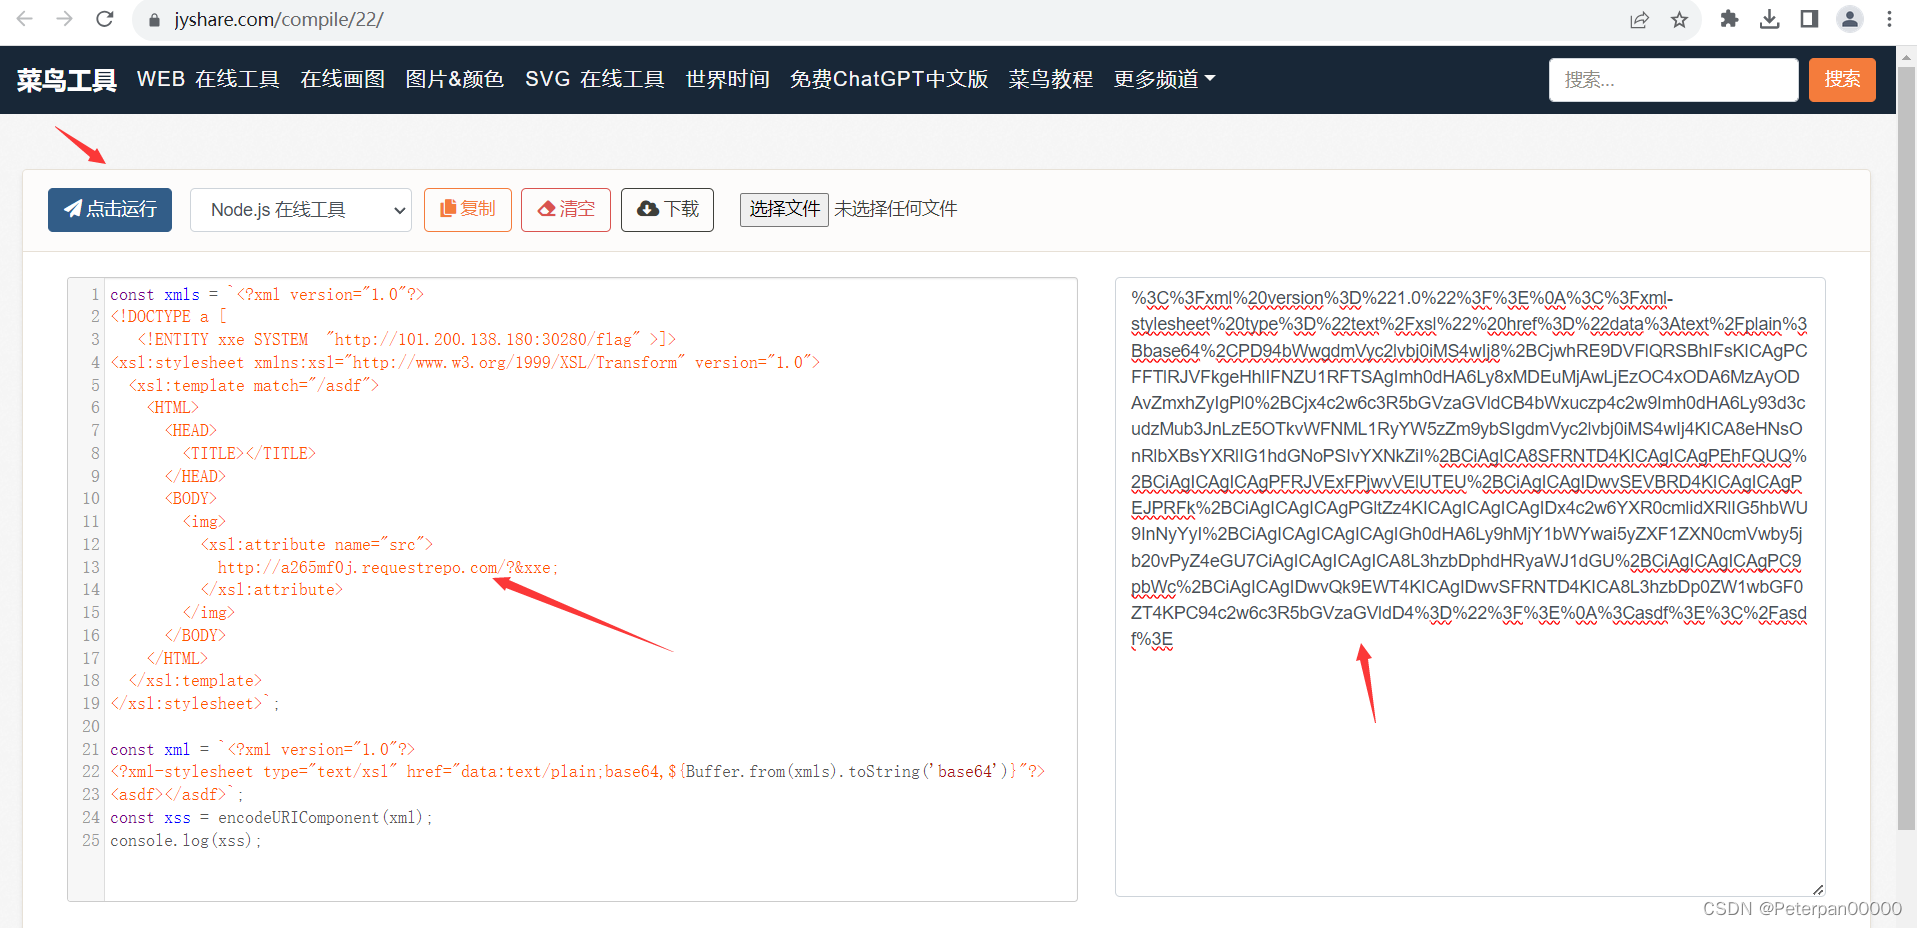Click the orange 搜索 button

[1842, 80]
